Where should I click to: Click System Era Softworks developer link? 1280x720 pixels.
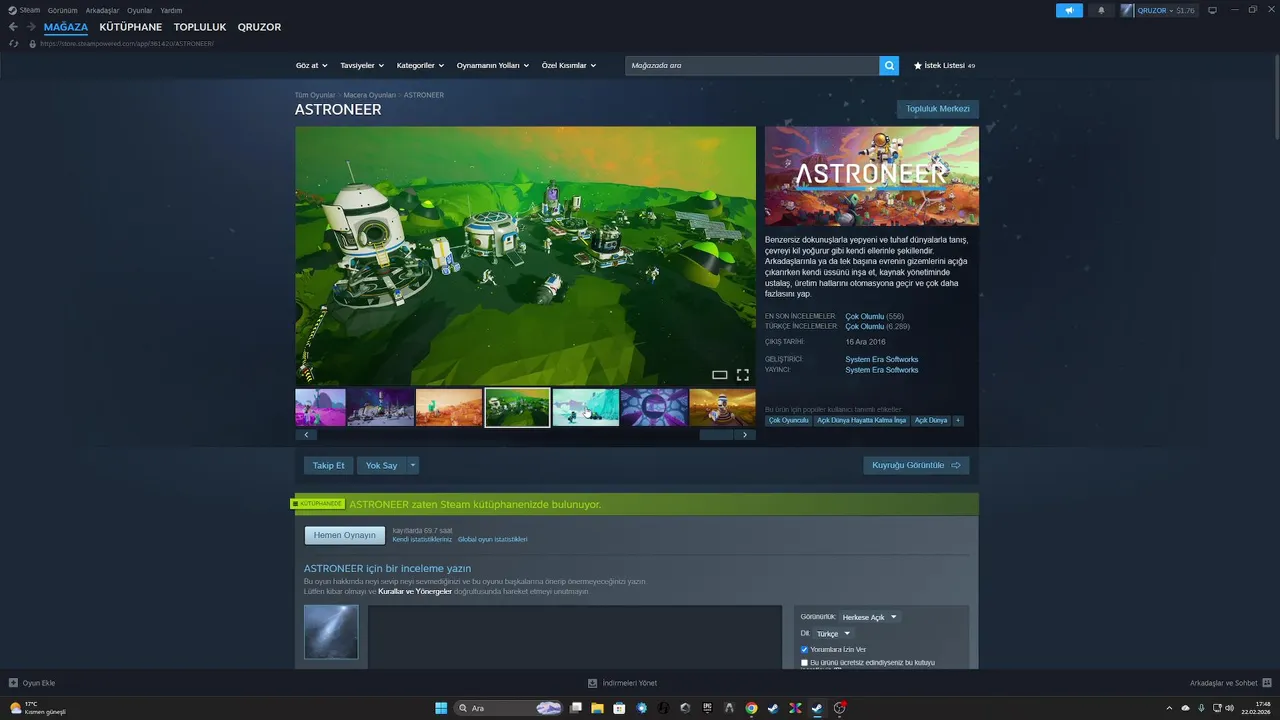pos(881,359)
